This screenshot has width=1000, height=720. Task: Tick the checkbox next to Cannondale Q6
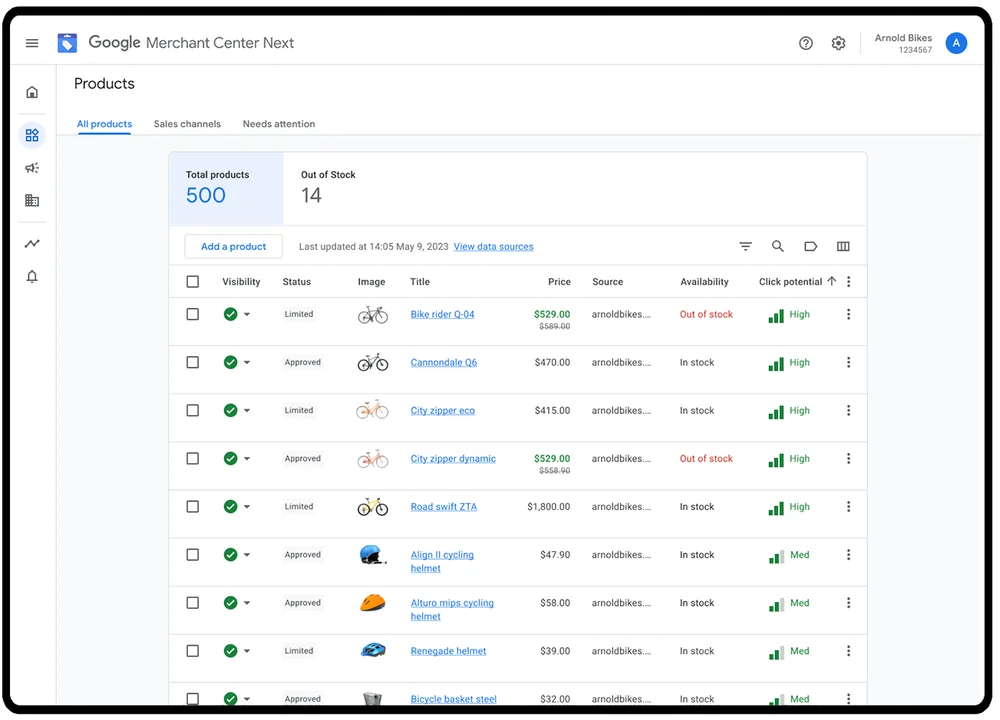(192, 362)
